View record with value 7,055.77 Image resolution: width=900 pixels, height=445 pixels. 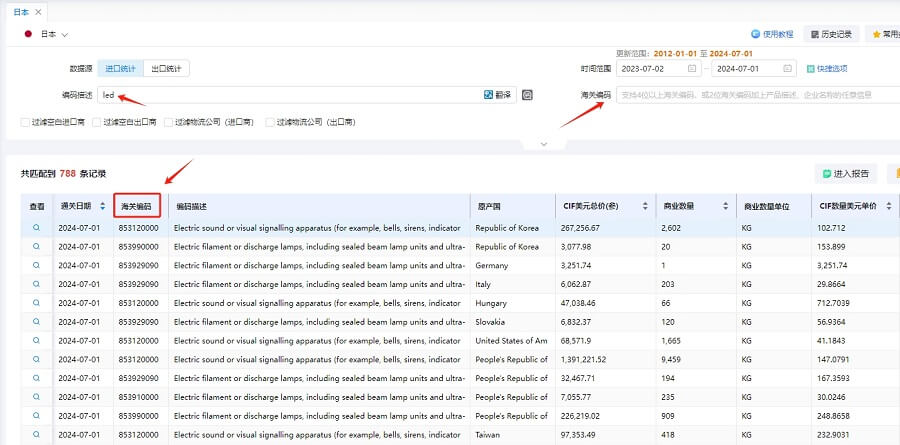(x=36, y=397)
